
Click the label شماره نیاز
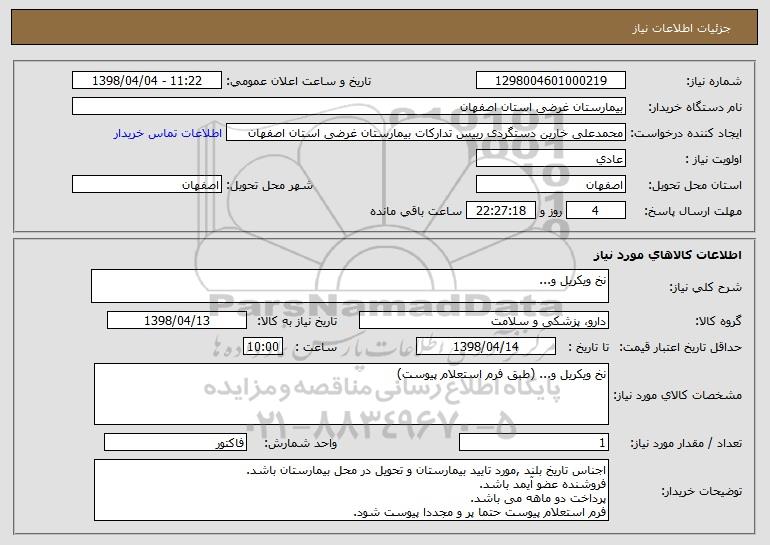coord(714,81)
